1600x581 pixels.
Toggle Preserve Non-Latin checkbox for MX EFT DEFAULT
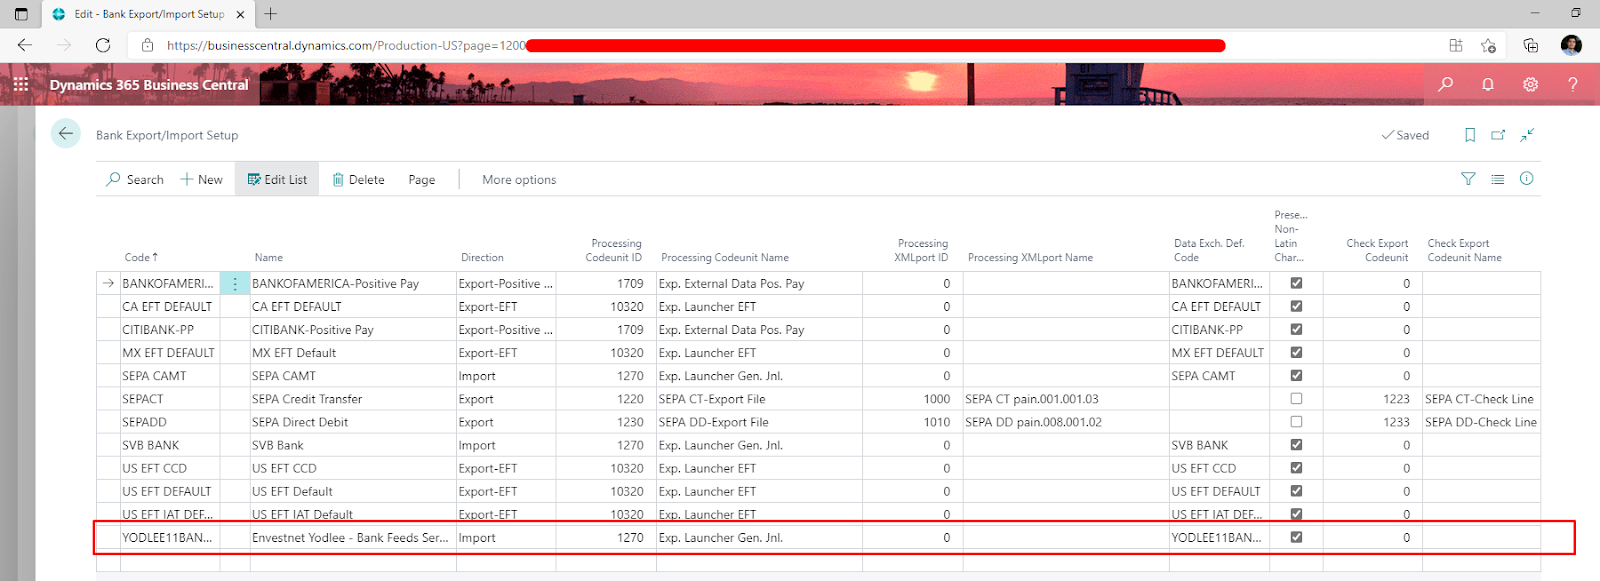pos(1296,352)
